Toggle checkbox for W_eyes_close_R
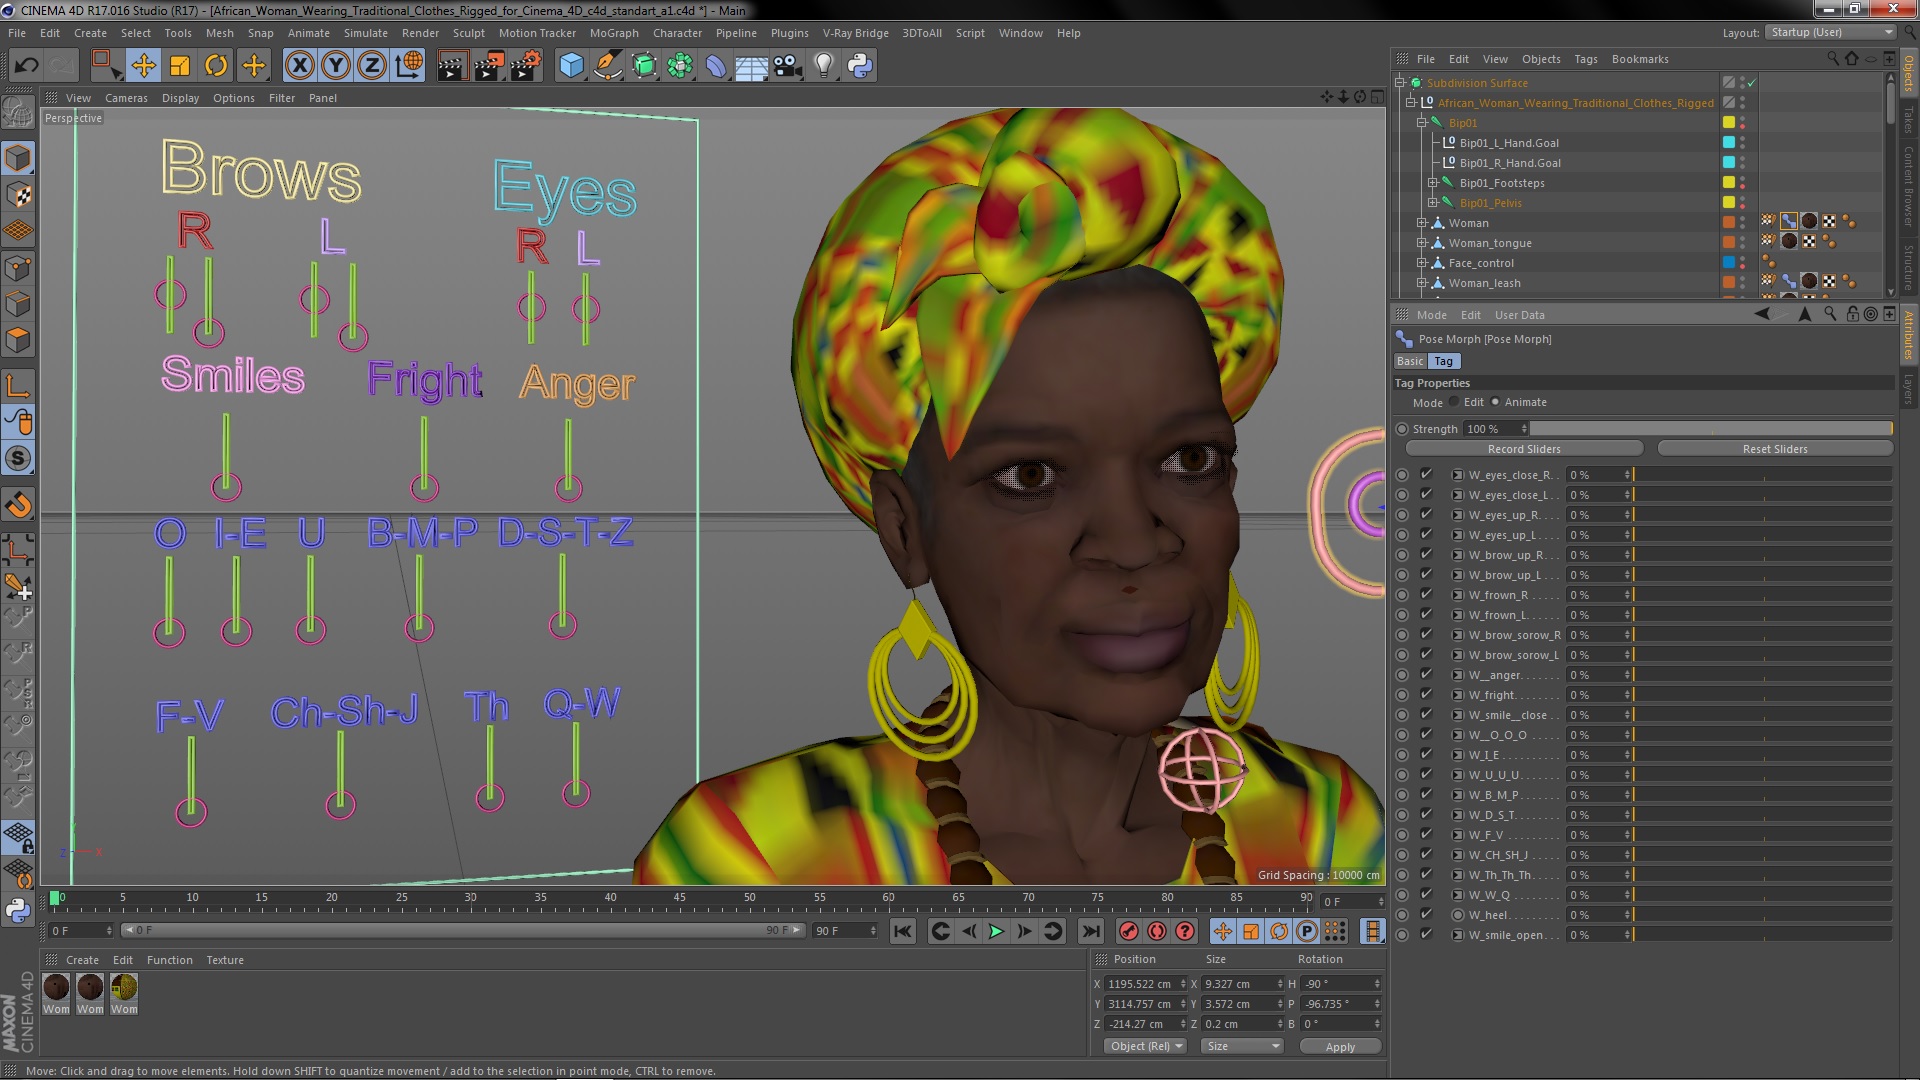 1426,475
